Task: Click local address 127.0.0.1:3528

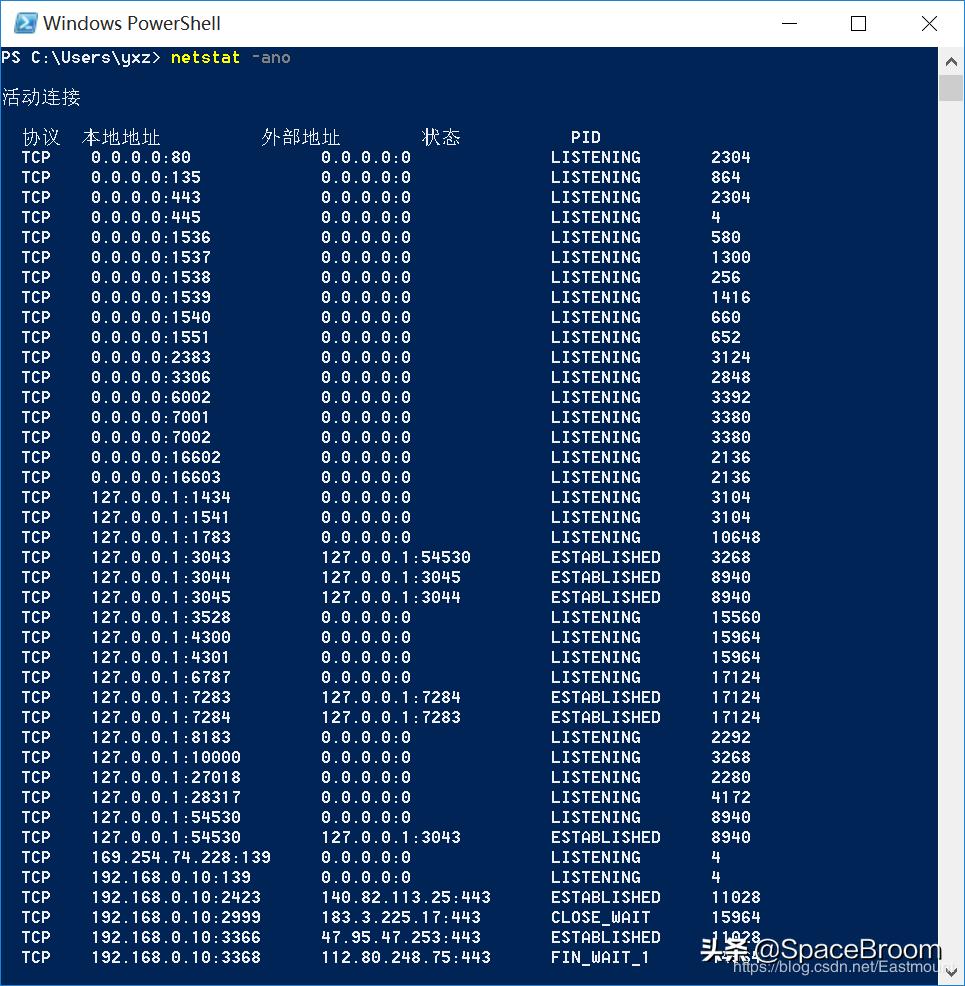Action: (161, 618)
